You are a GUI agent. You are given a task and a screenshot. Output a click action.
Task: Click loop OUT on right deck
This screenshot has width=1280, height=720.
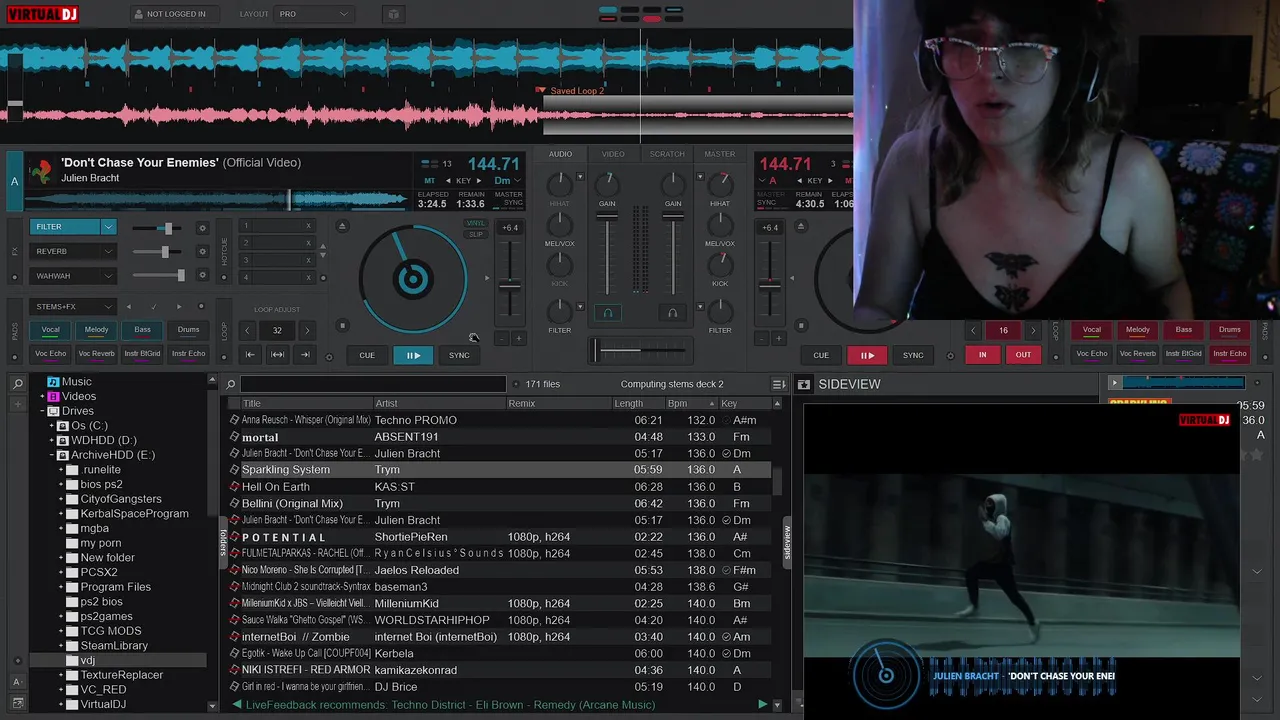click(1023, 355)
